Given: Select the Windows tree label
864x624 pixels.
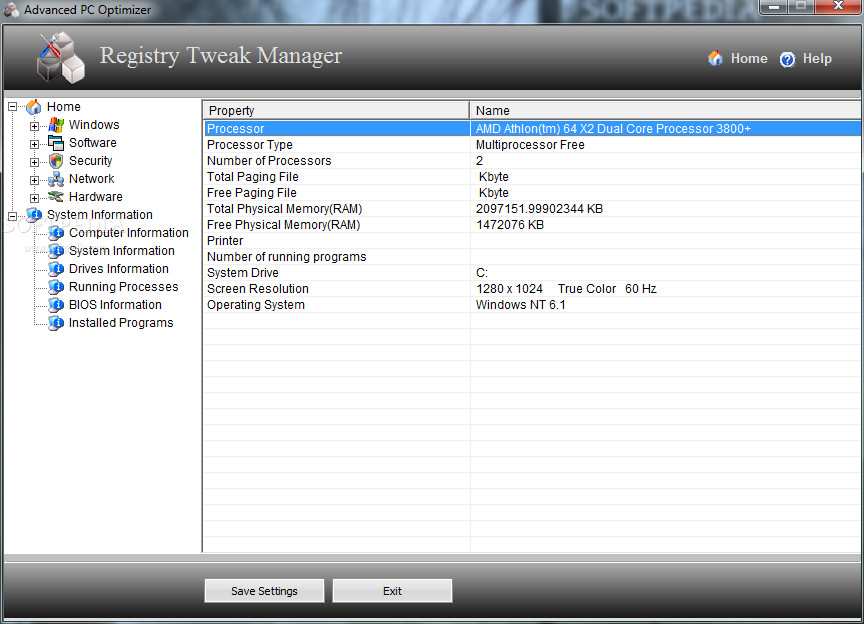Looking at the screenshot, I should pyautogui.click(x=94, y=125).
